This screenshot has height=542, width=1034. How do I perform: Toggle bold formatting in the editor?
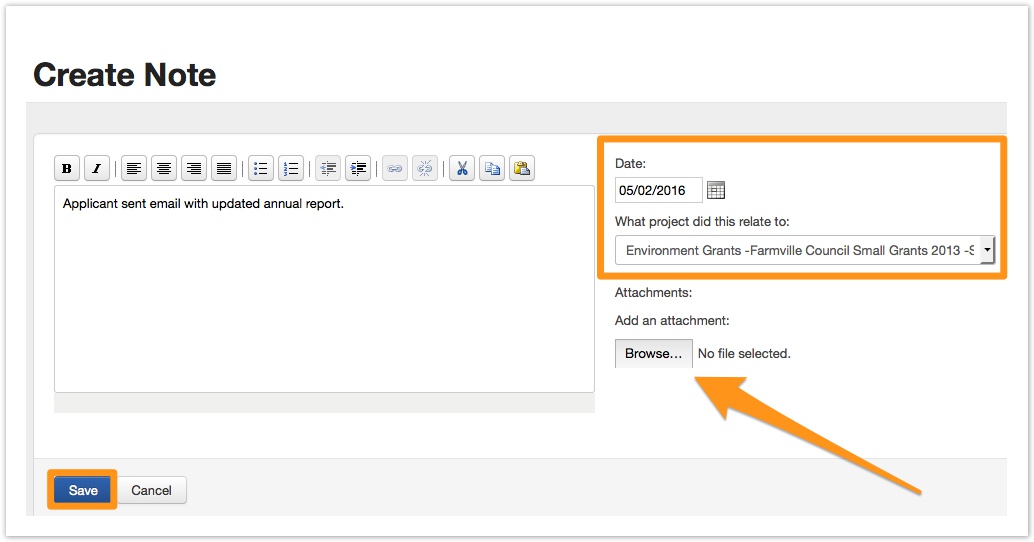click(66, 169)
